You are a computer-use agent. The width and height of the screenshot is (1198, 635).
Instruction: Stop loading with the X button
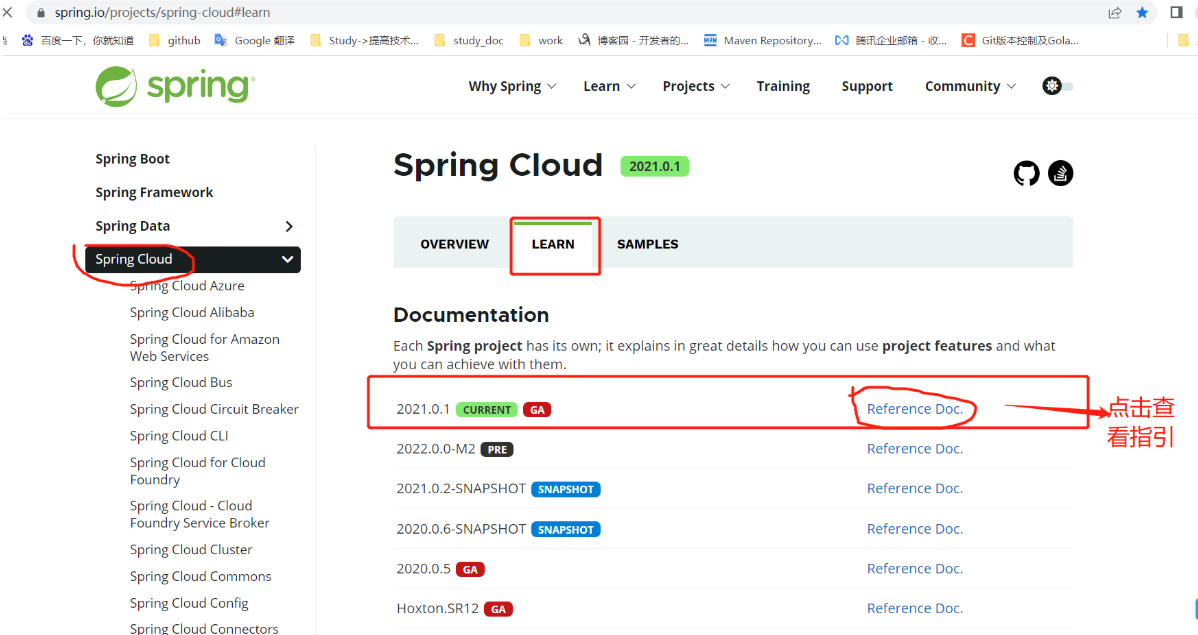pos(8,12)
